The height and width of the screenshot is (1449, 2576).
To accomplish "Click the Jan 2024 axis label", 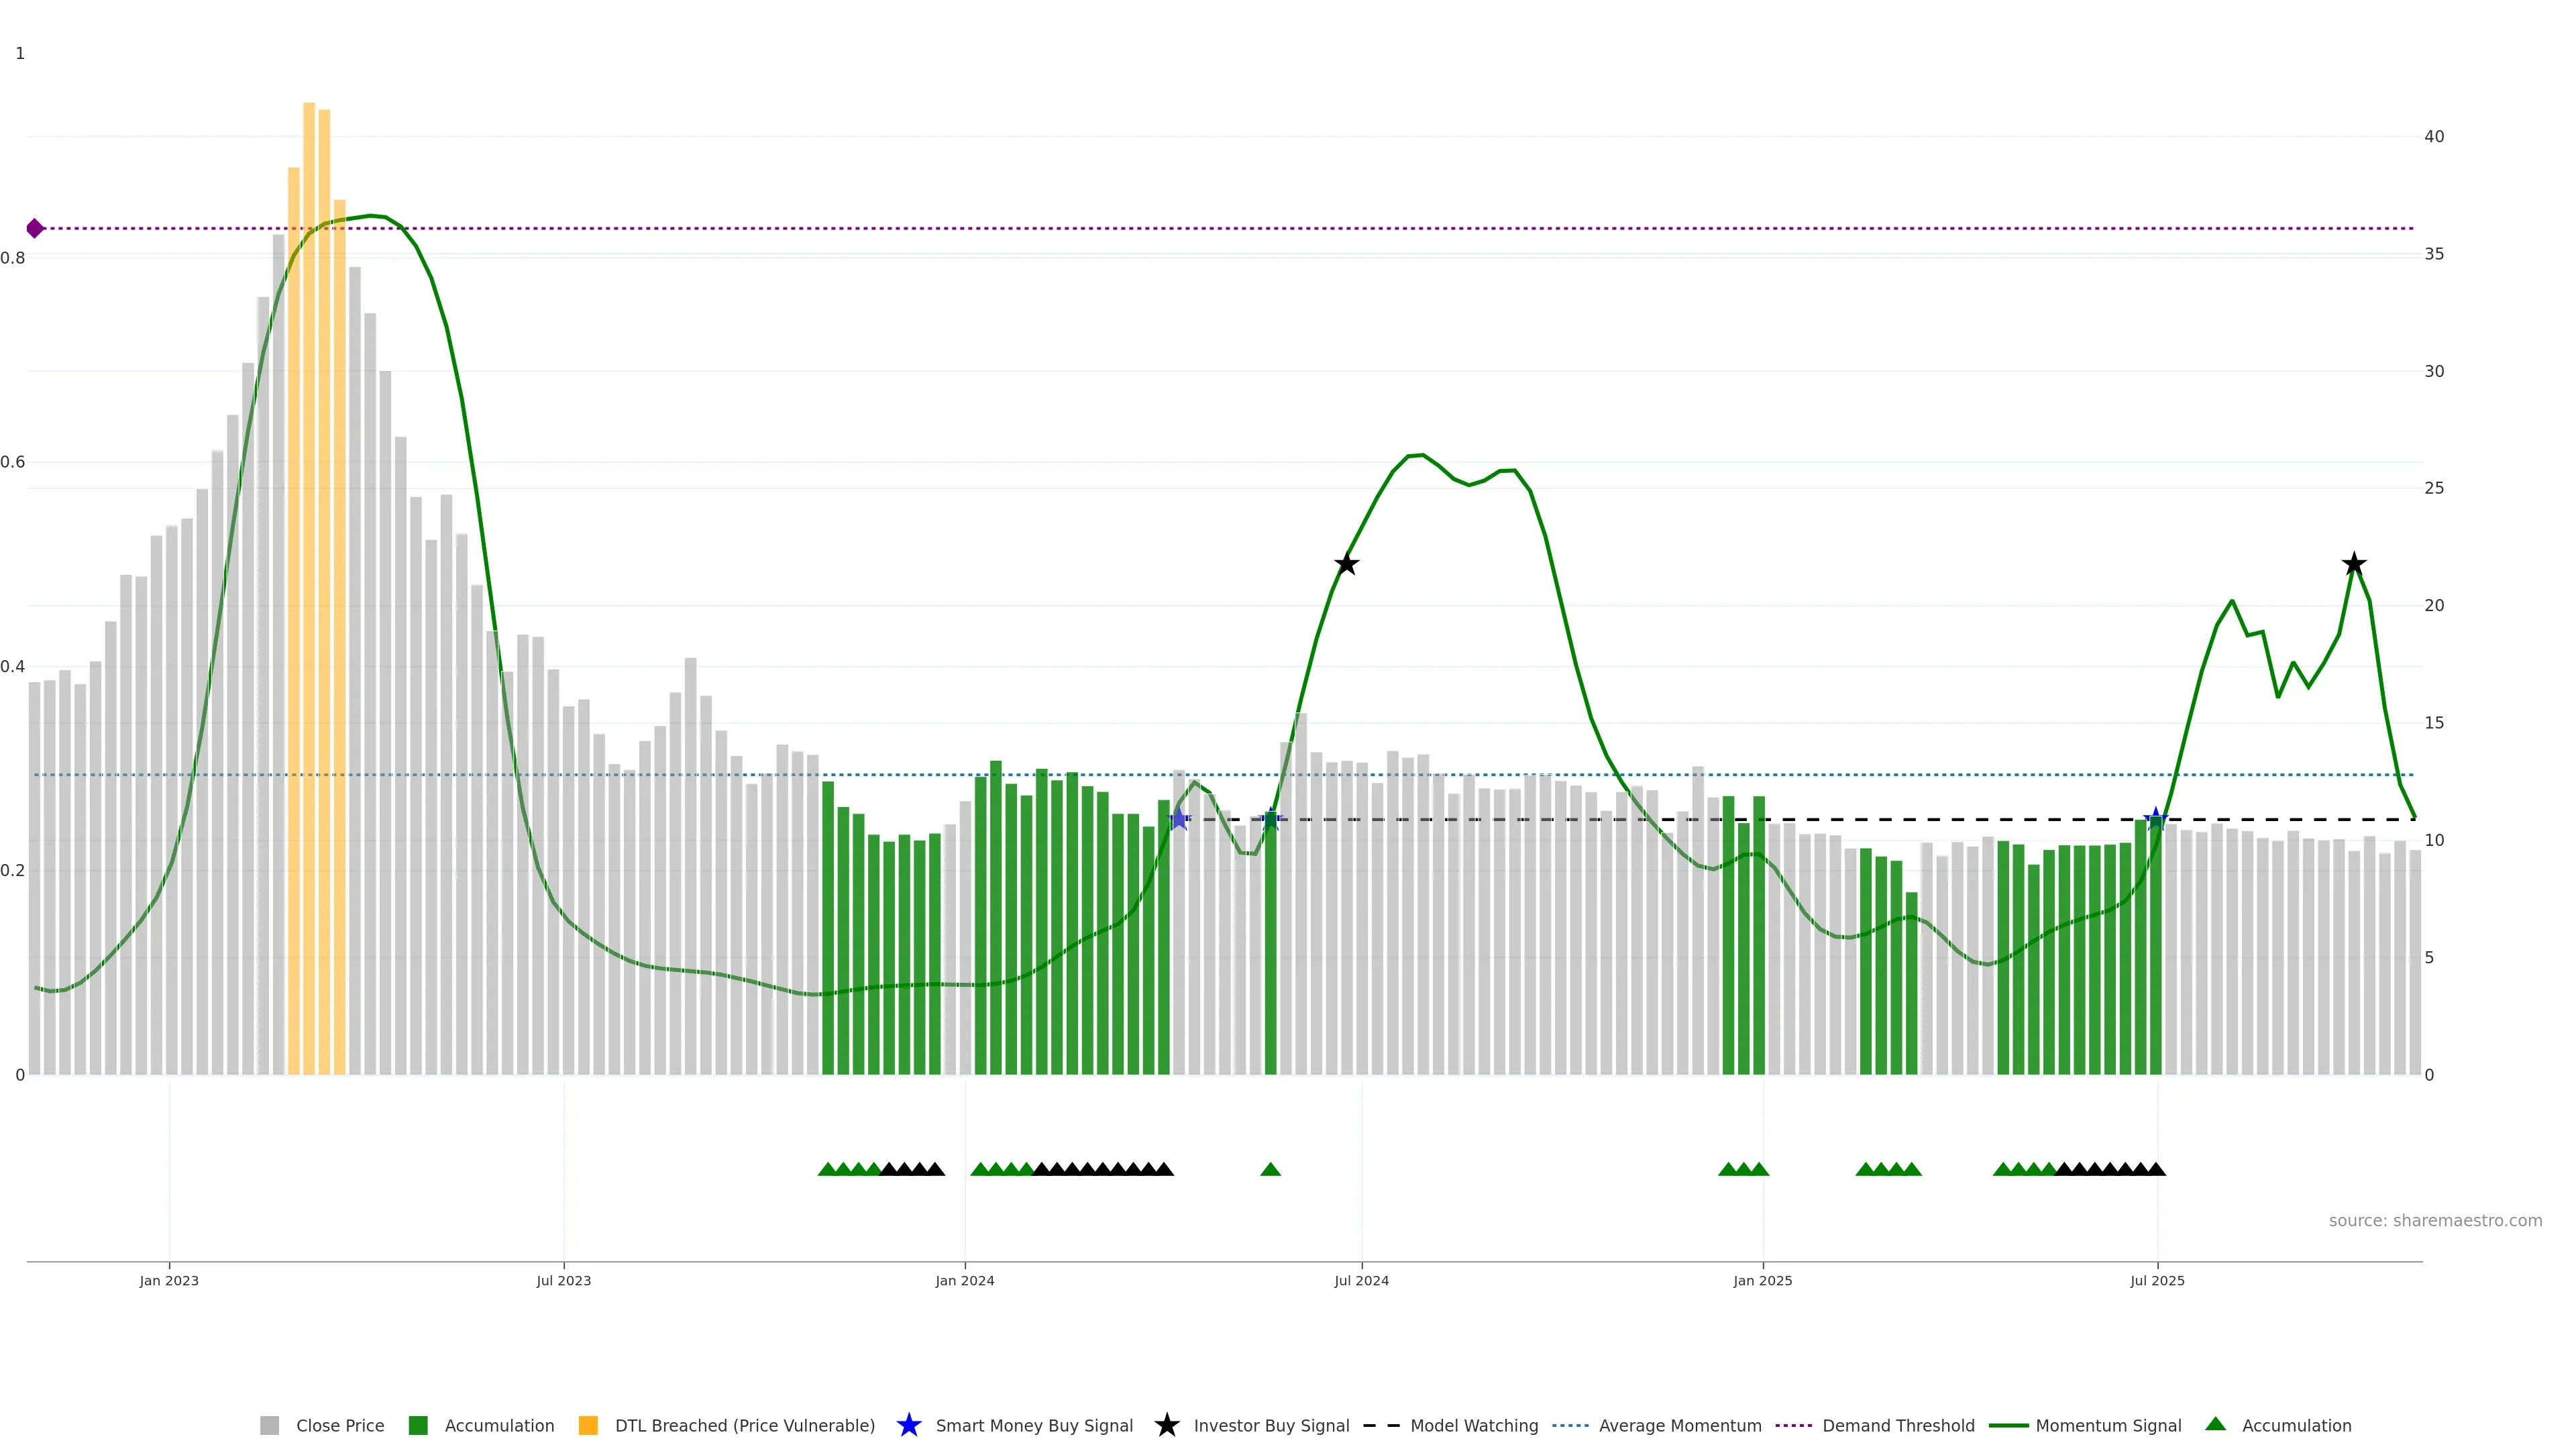I will click(964, 1280).
